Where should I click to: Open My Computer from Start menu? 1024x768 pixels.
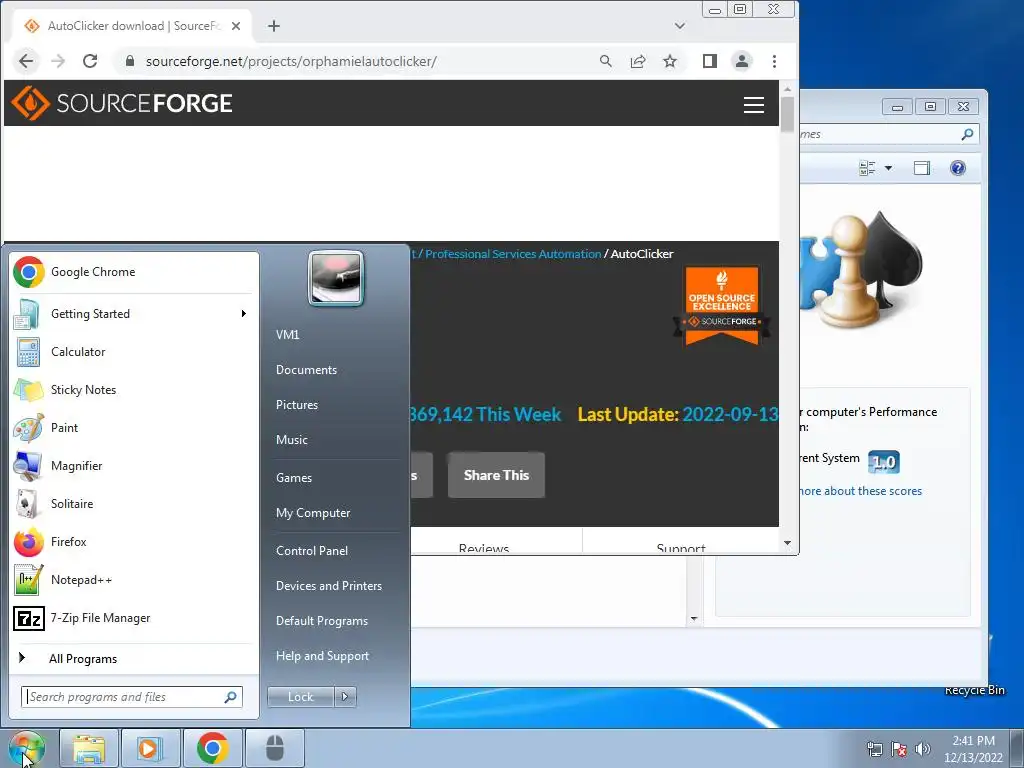[313, 513]
